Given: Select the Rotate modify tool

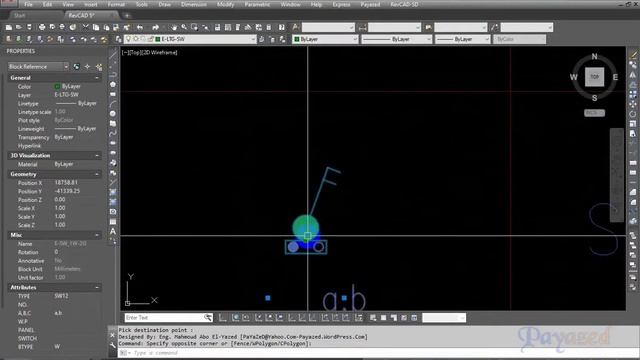Looking at the screenshot, I should point(633,114).
